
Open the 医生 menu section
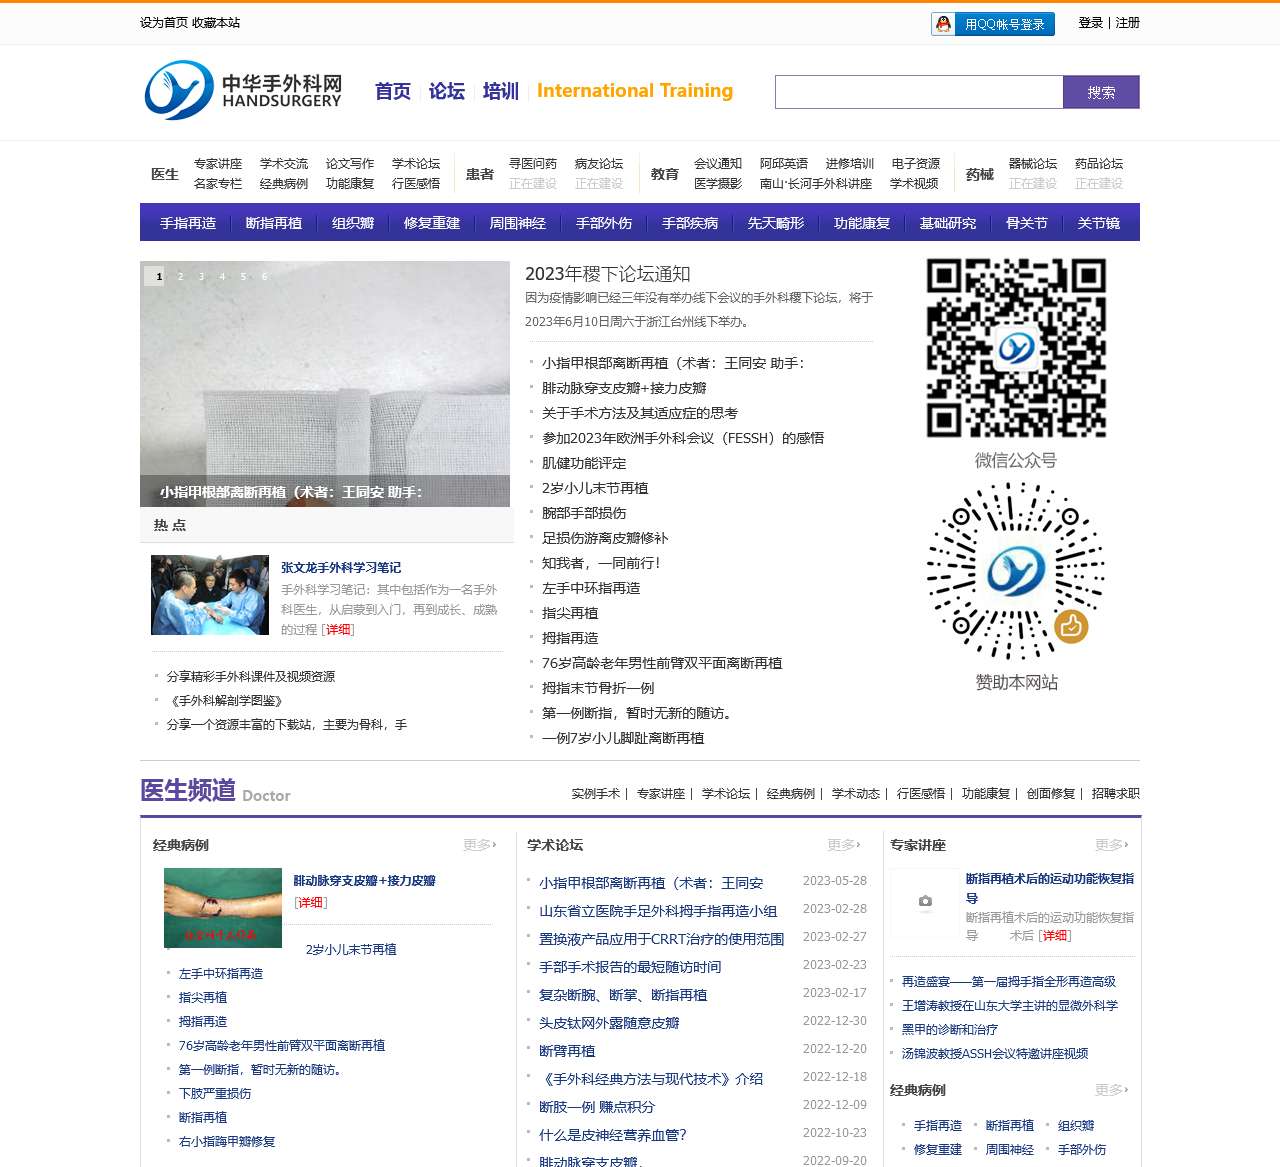(x=163, y=173)
